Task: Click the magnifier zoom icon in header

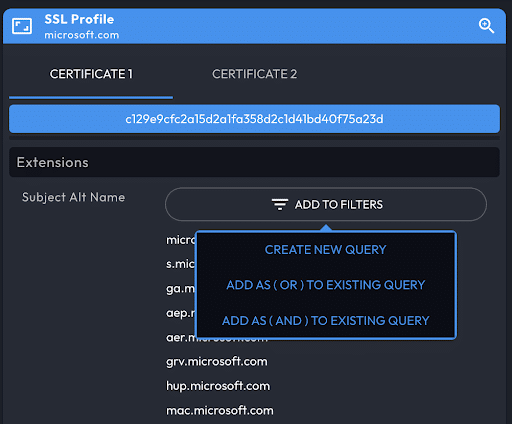Action: [486, 26]
